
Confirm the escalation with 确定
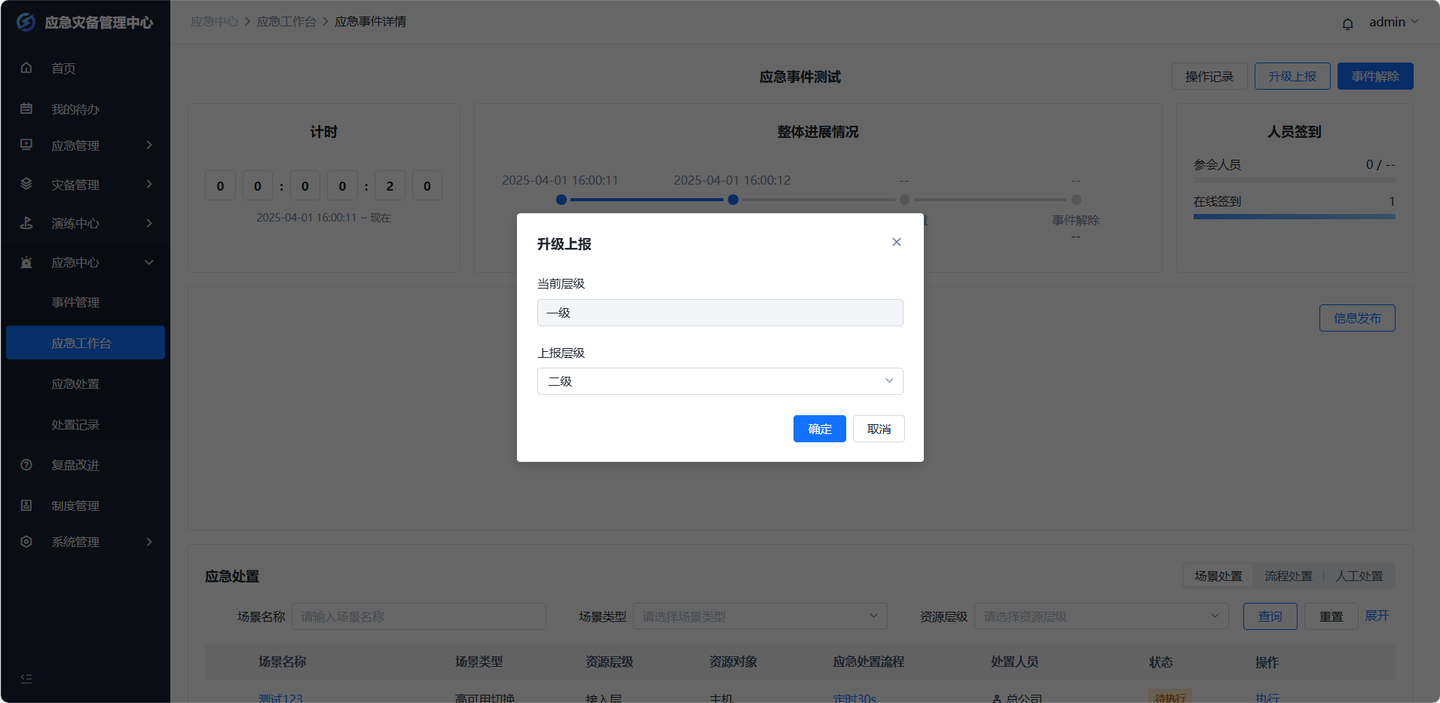(820, 429)
